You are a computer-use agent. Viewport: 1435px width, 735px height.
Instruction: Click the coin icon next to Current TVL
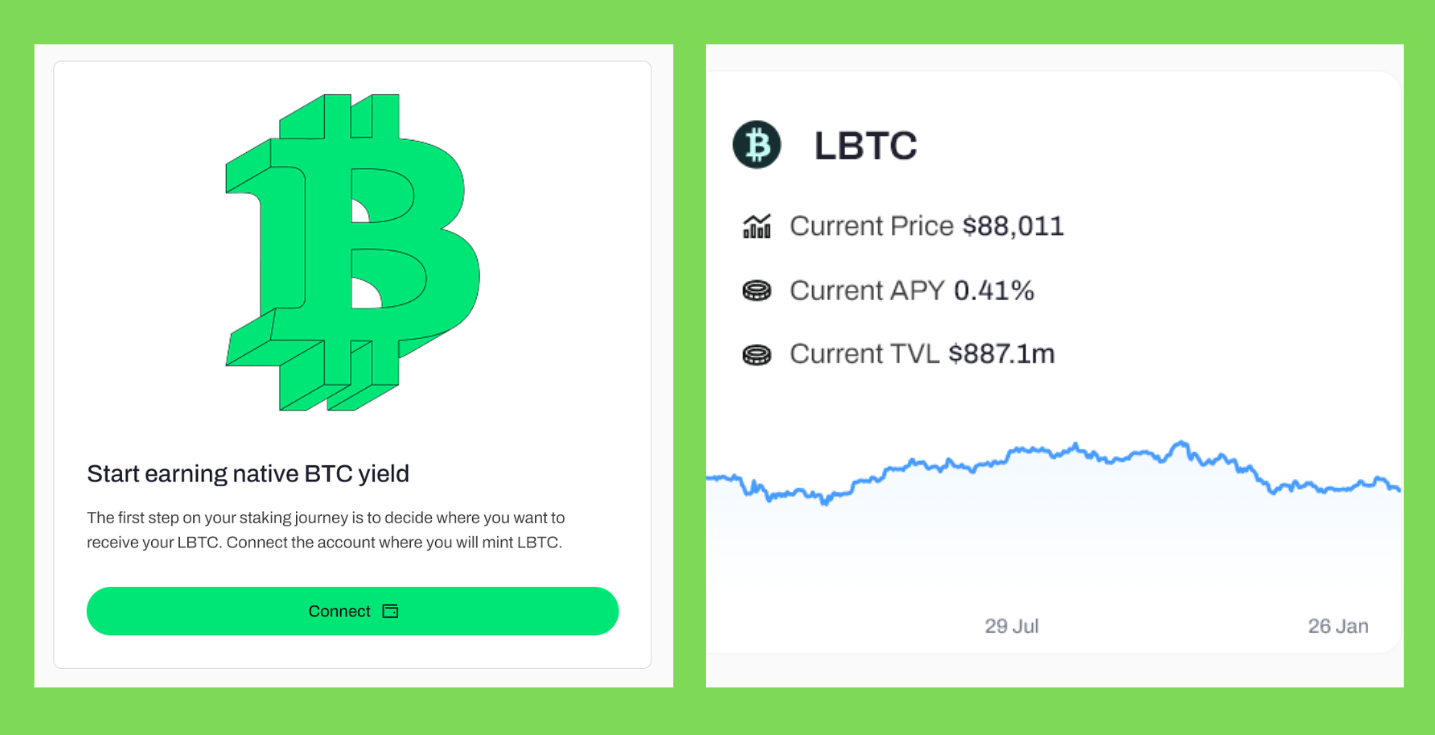(757, 354)
